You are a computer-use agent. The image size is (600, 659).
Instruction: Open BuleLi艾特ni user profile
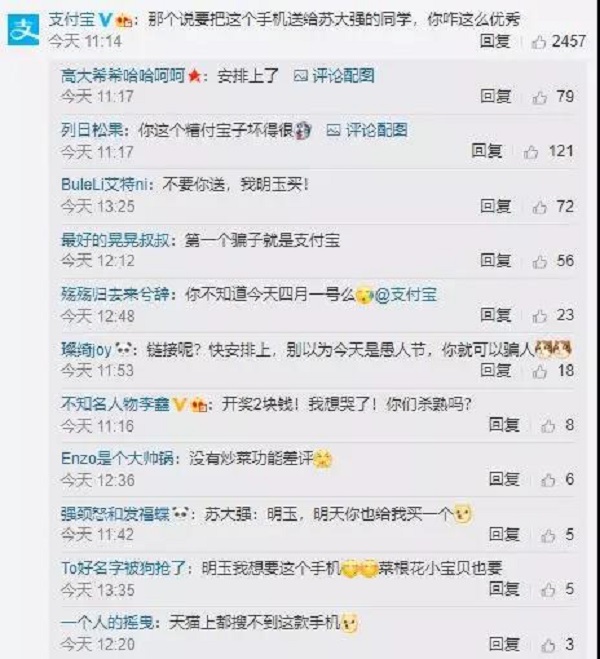click(104, 185)
